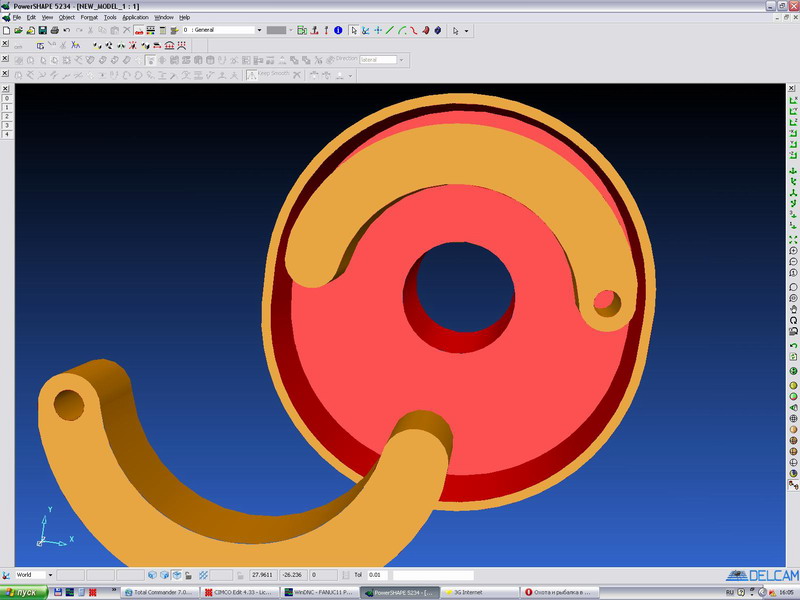Select the line creation tool
Image resolution: width=800 pixels, height=600 pixels.
click(x=389, y=31)
